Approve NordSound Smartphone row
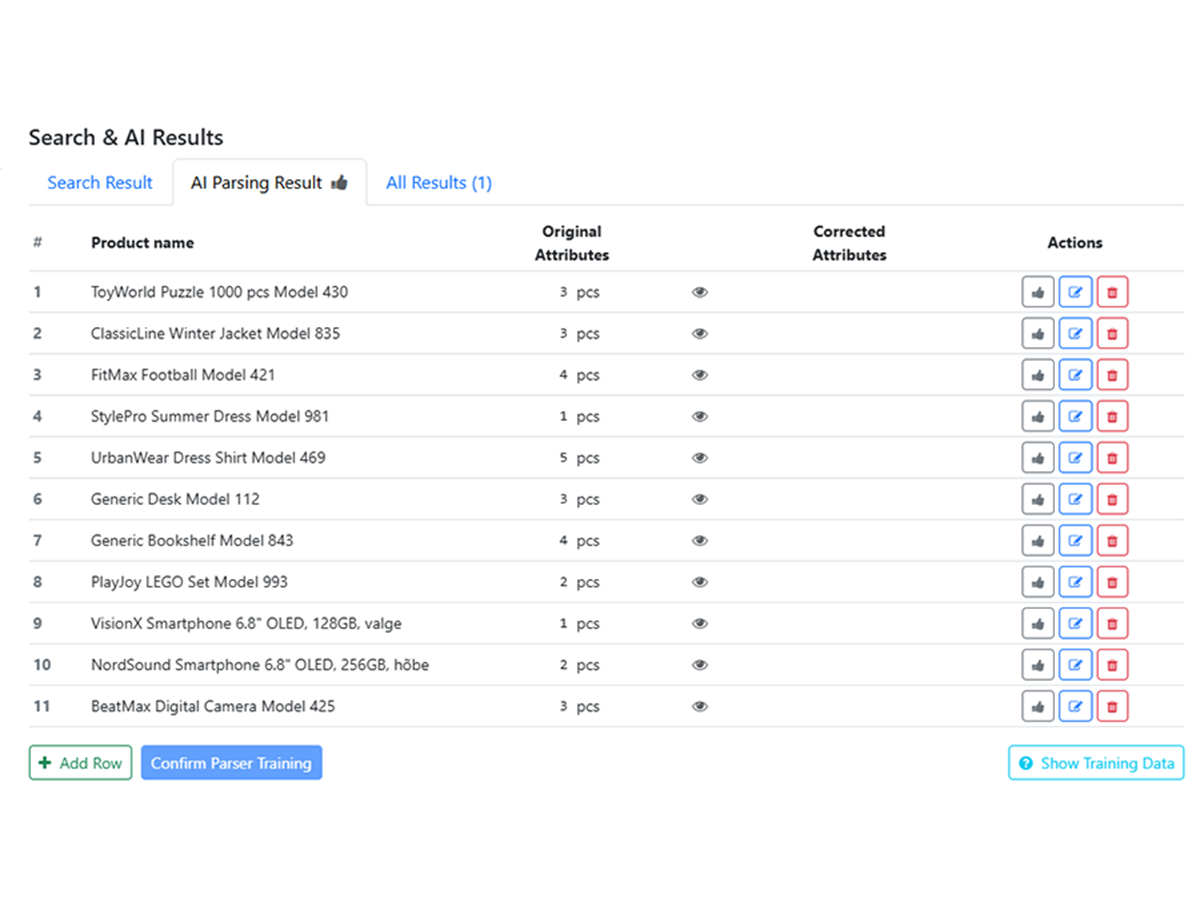The width and height of the screenshot is (1200, 900). coord(1038,665)
